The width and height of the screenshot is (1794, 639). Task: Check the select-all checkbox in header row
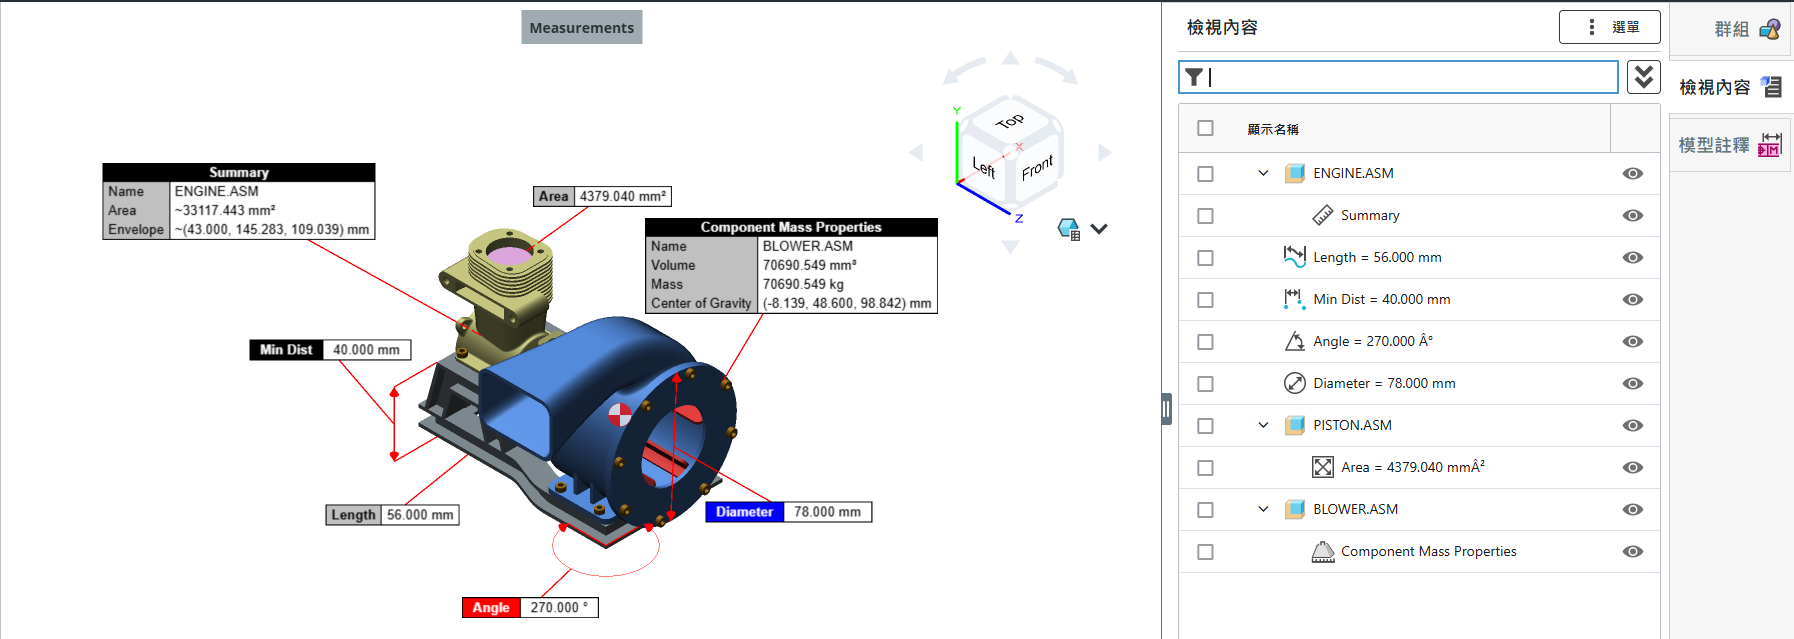1205,128
